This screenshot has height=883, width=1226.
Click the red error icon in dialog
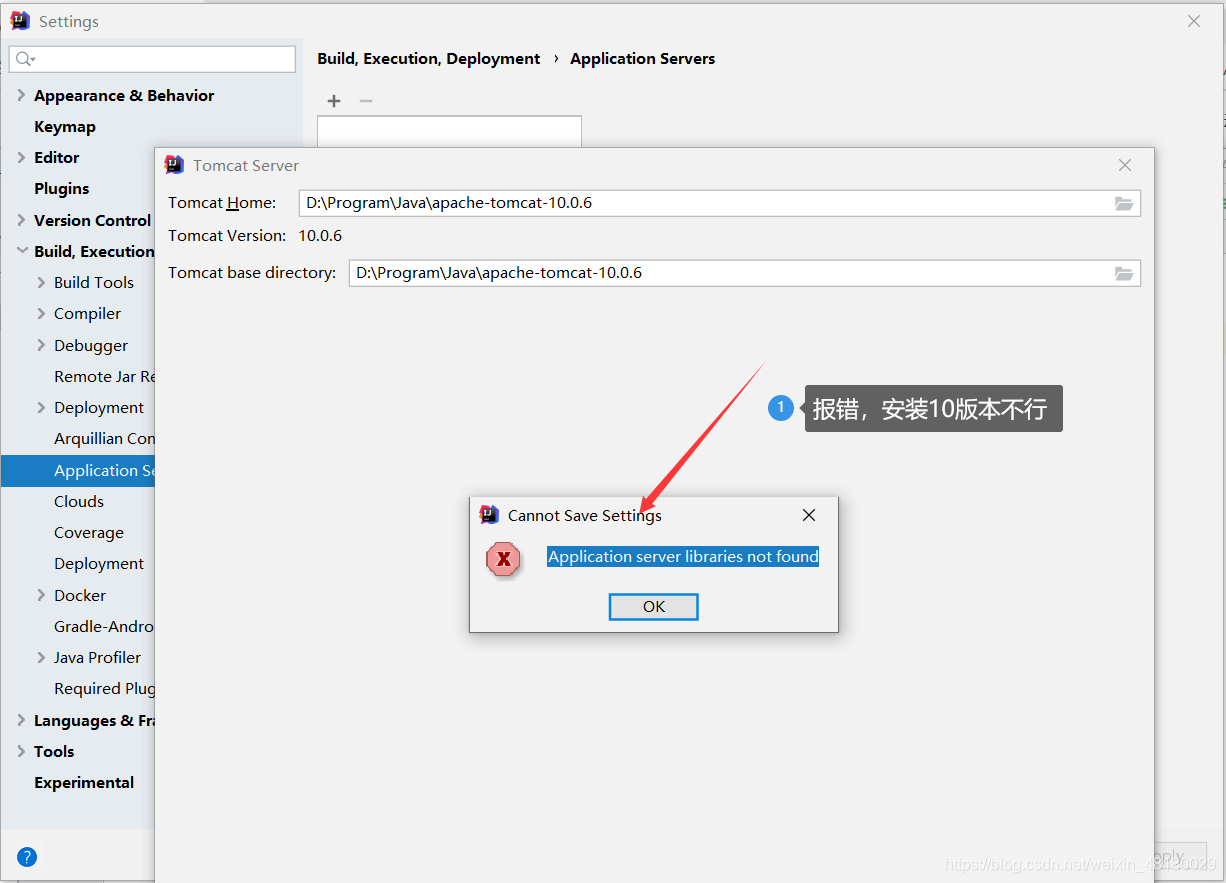click(x=503, y=559)
